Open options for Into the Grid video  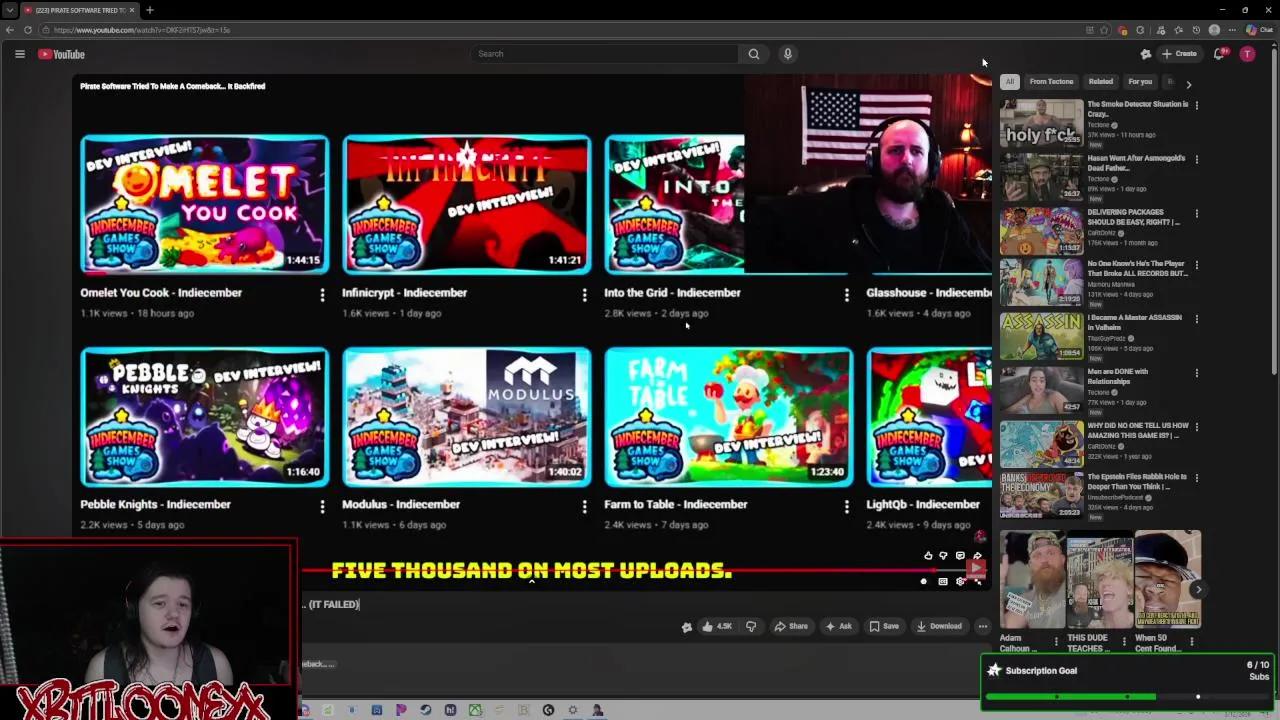click(x=846, y=295)
